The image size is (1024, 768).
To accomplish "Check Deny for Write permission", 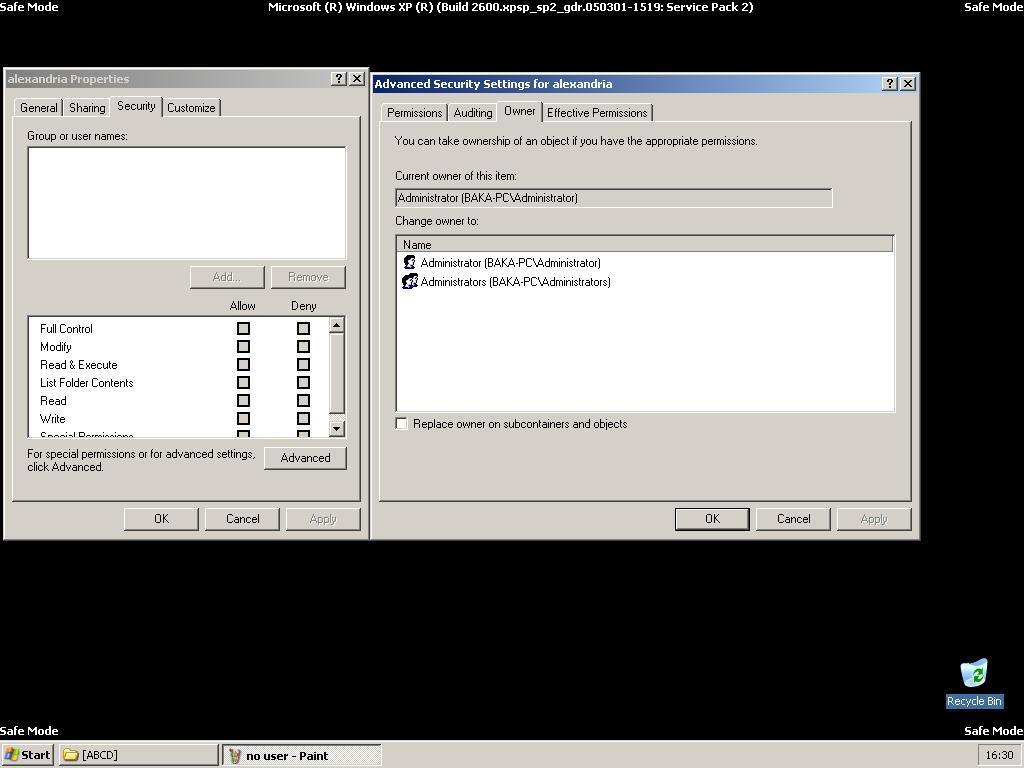I will pos(303,419).
